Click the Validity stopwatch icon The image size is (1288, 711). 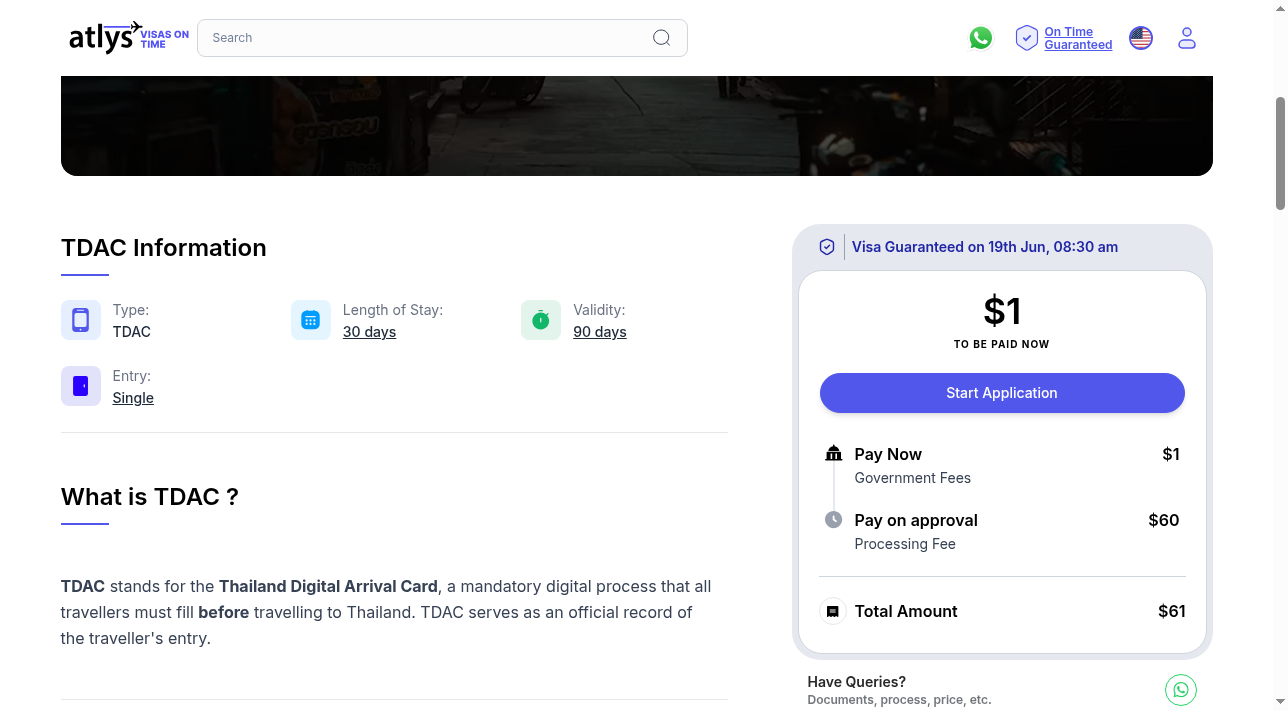tap(541, 320)
